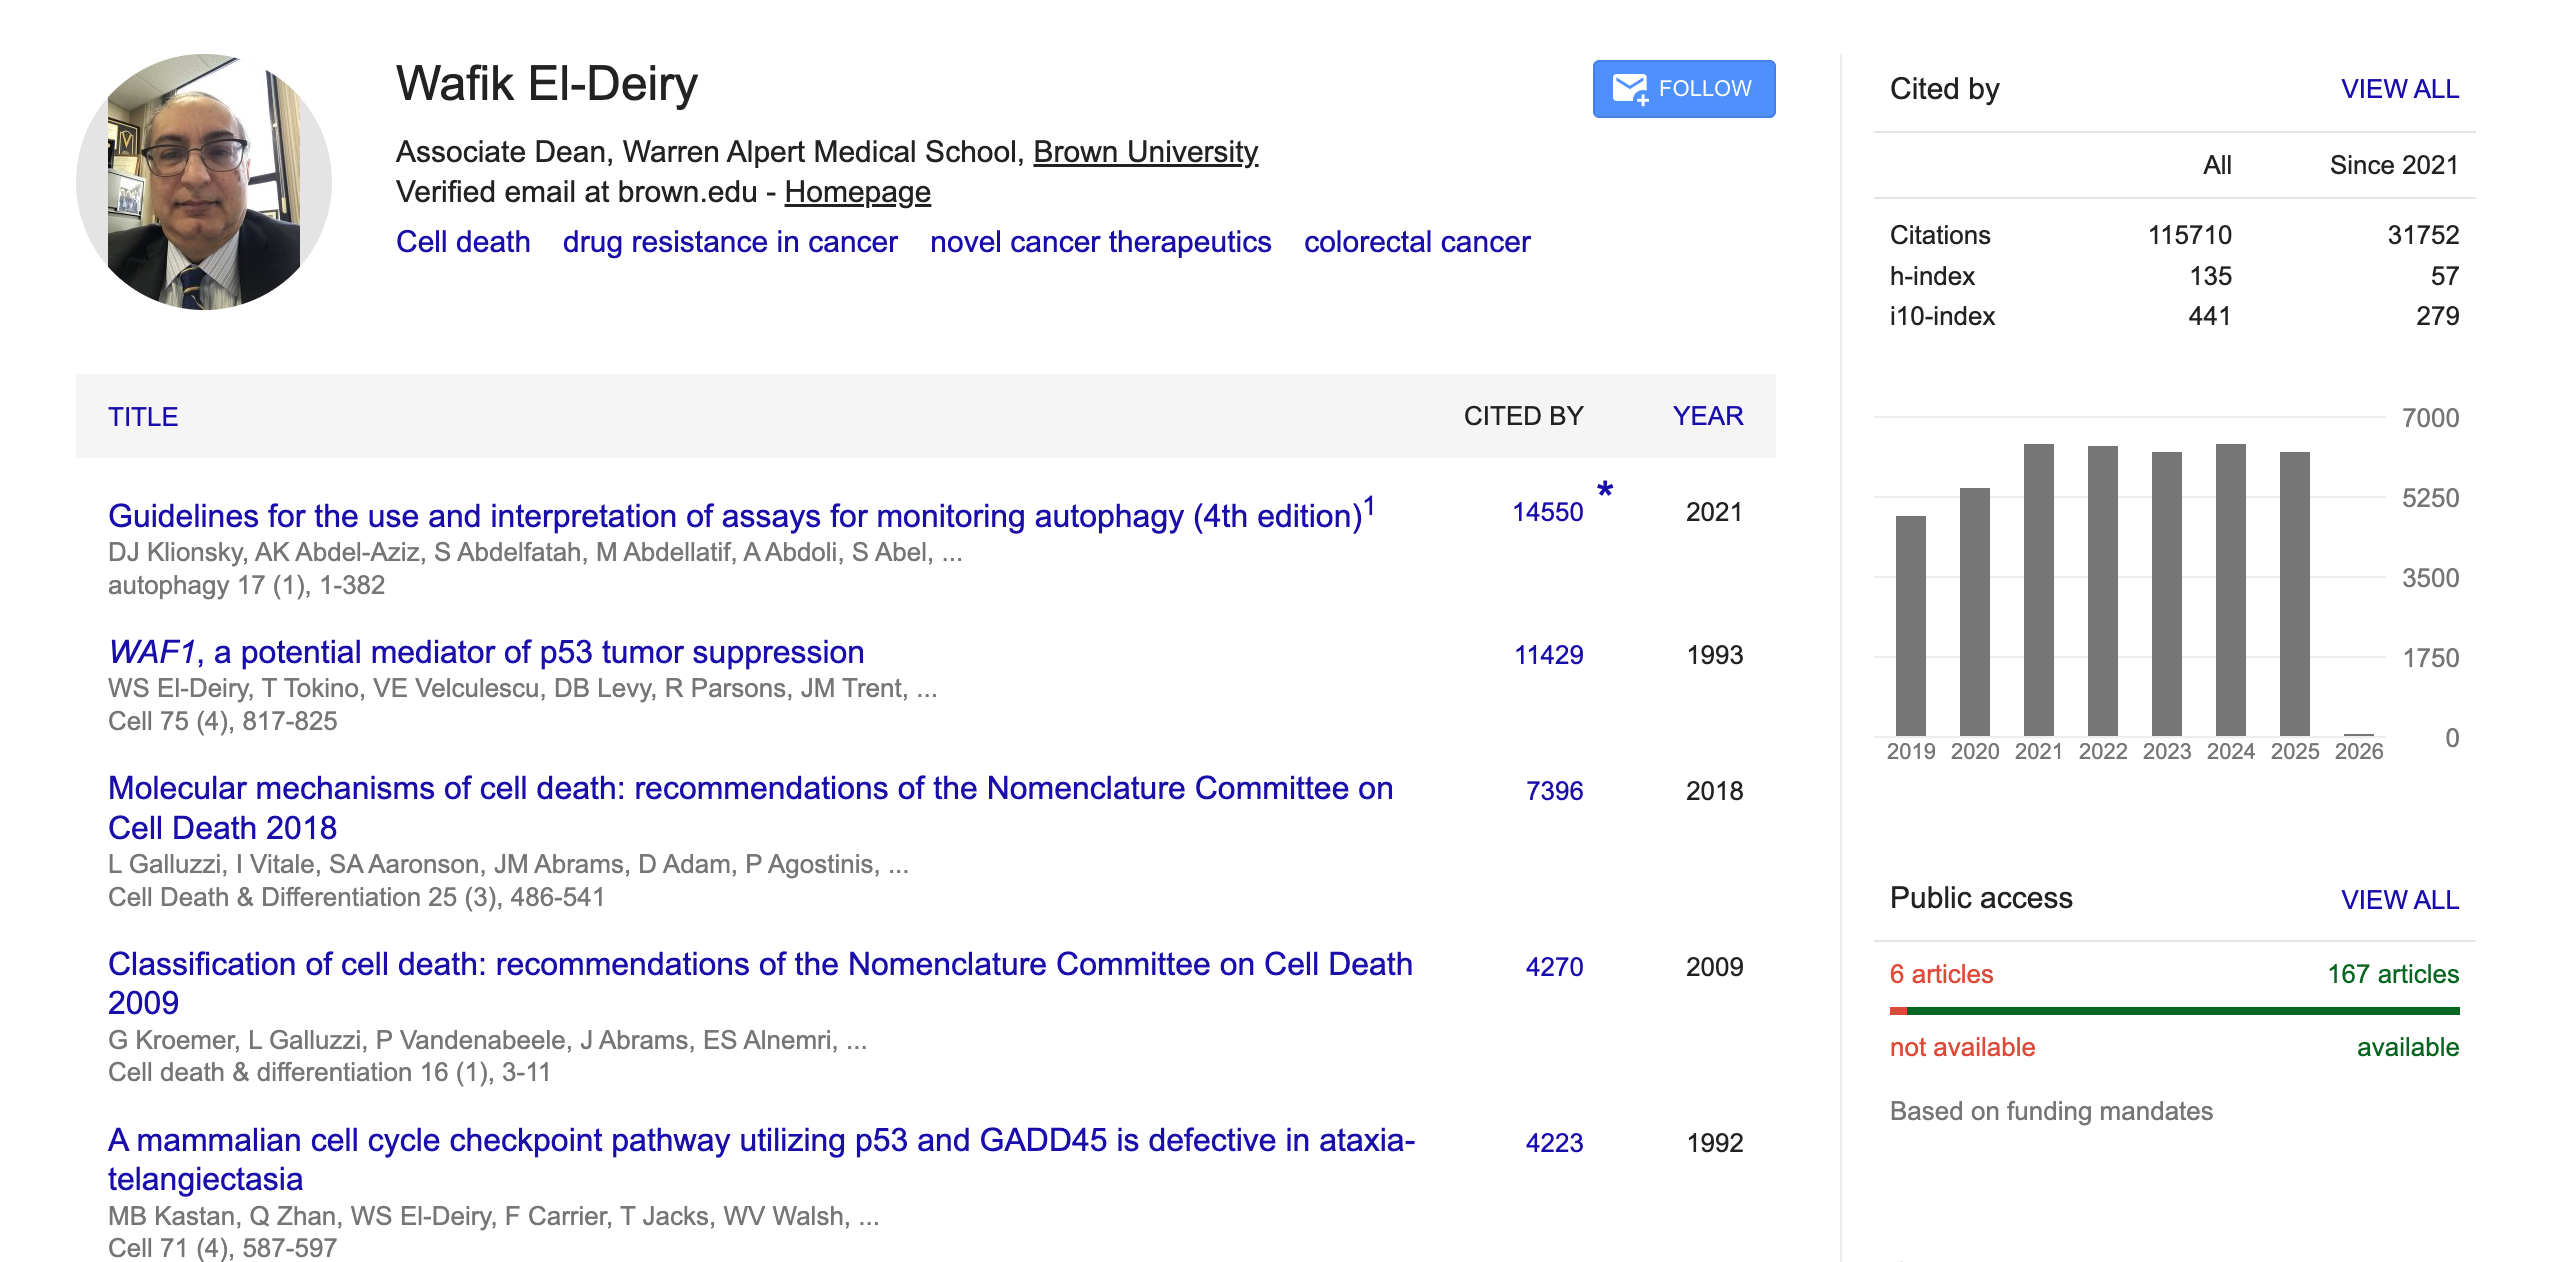Open the Homepage link
The height and width of the screenshot is (1262, 2574).
[857, 192]
